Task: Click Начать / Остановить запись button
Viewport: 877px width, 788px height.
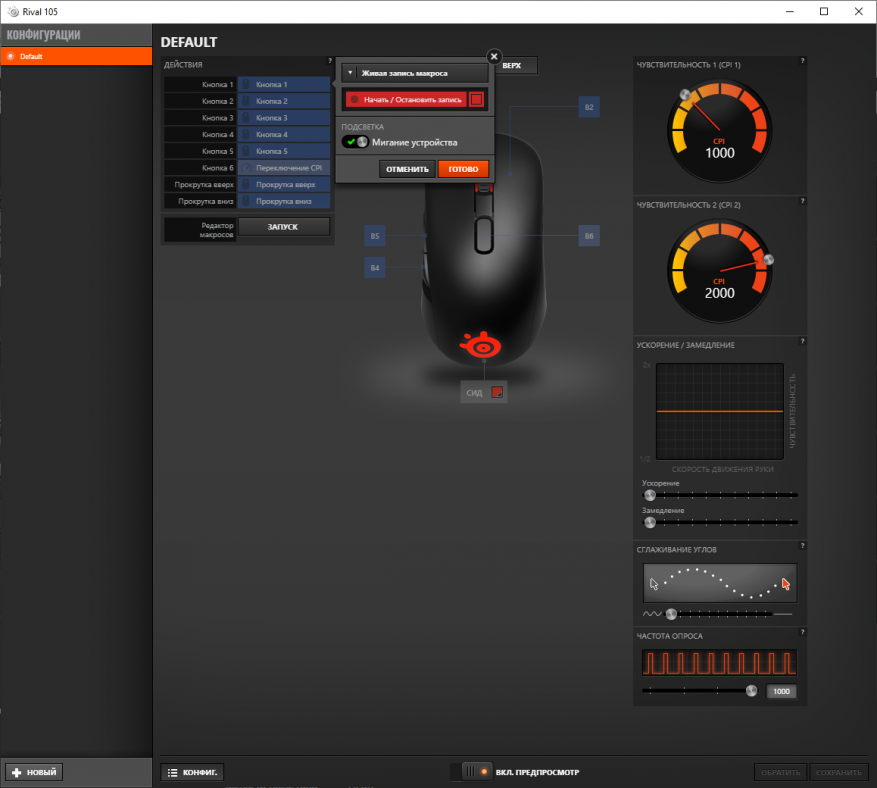Action: (406, 100)
